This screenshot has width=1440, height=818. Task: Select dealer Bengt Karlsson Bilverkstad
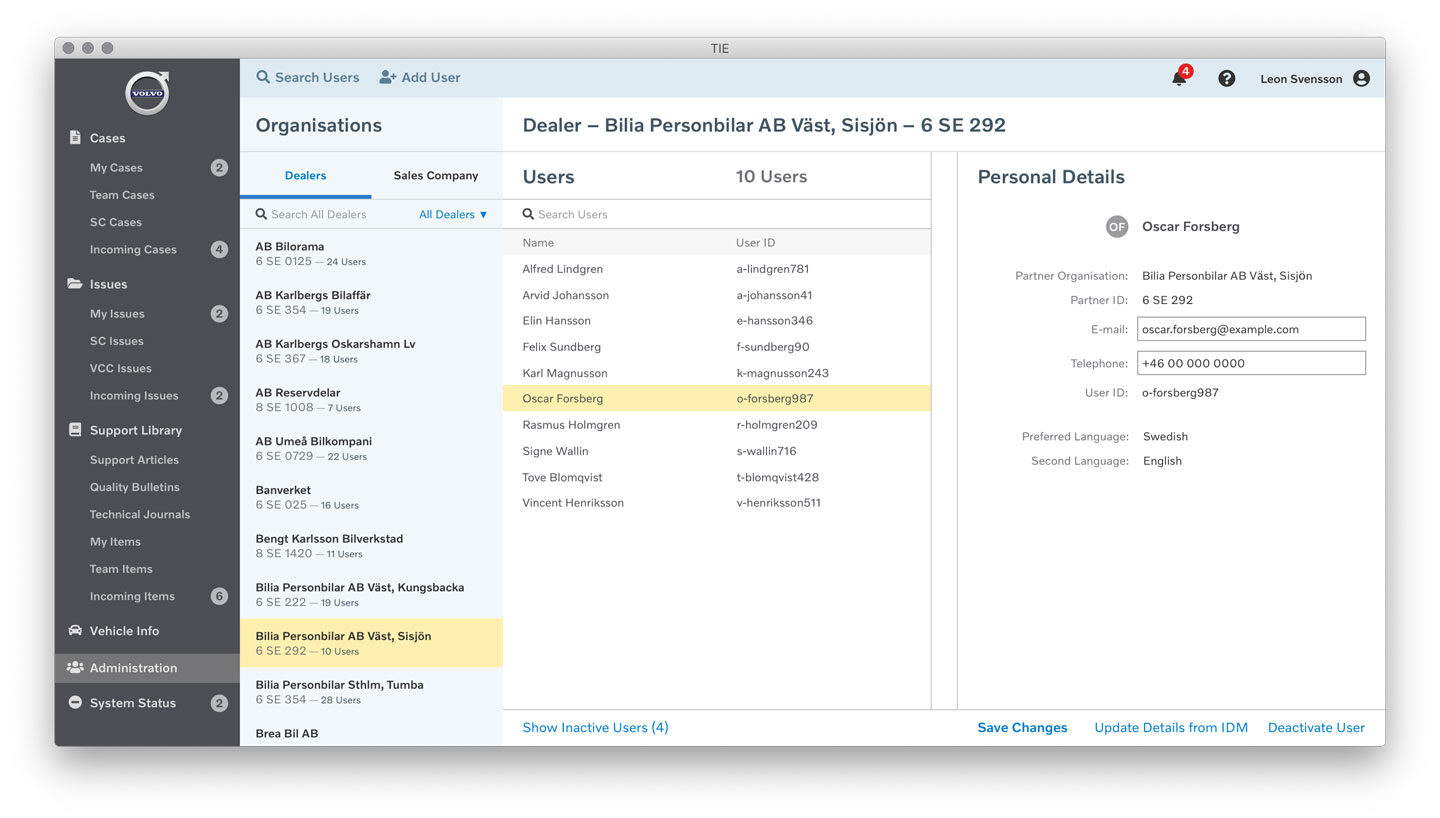[371, 546]
